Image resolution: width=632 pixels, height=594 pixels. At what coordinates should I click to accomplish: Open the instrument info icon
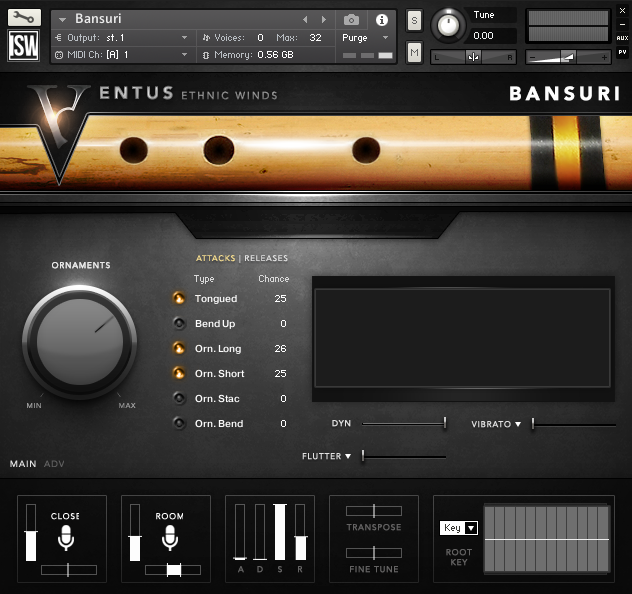(381, 20)
